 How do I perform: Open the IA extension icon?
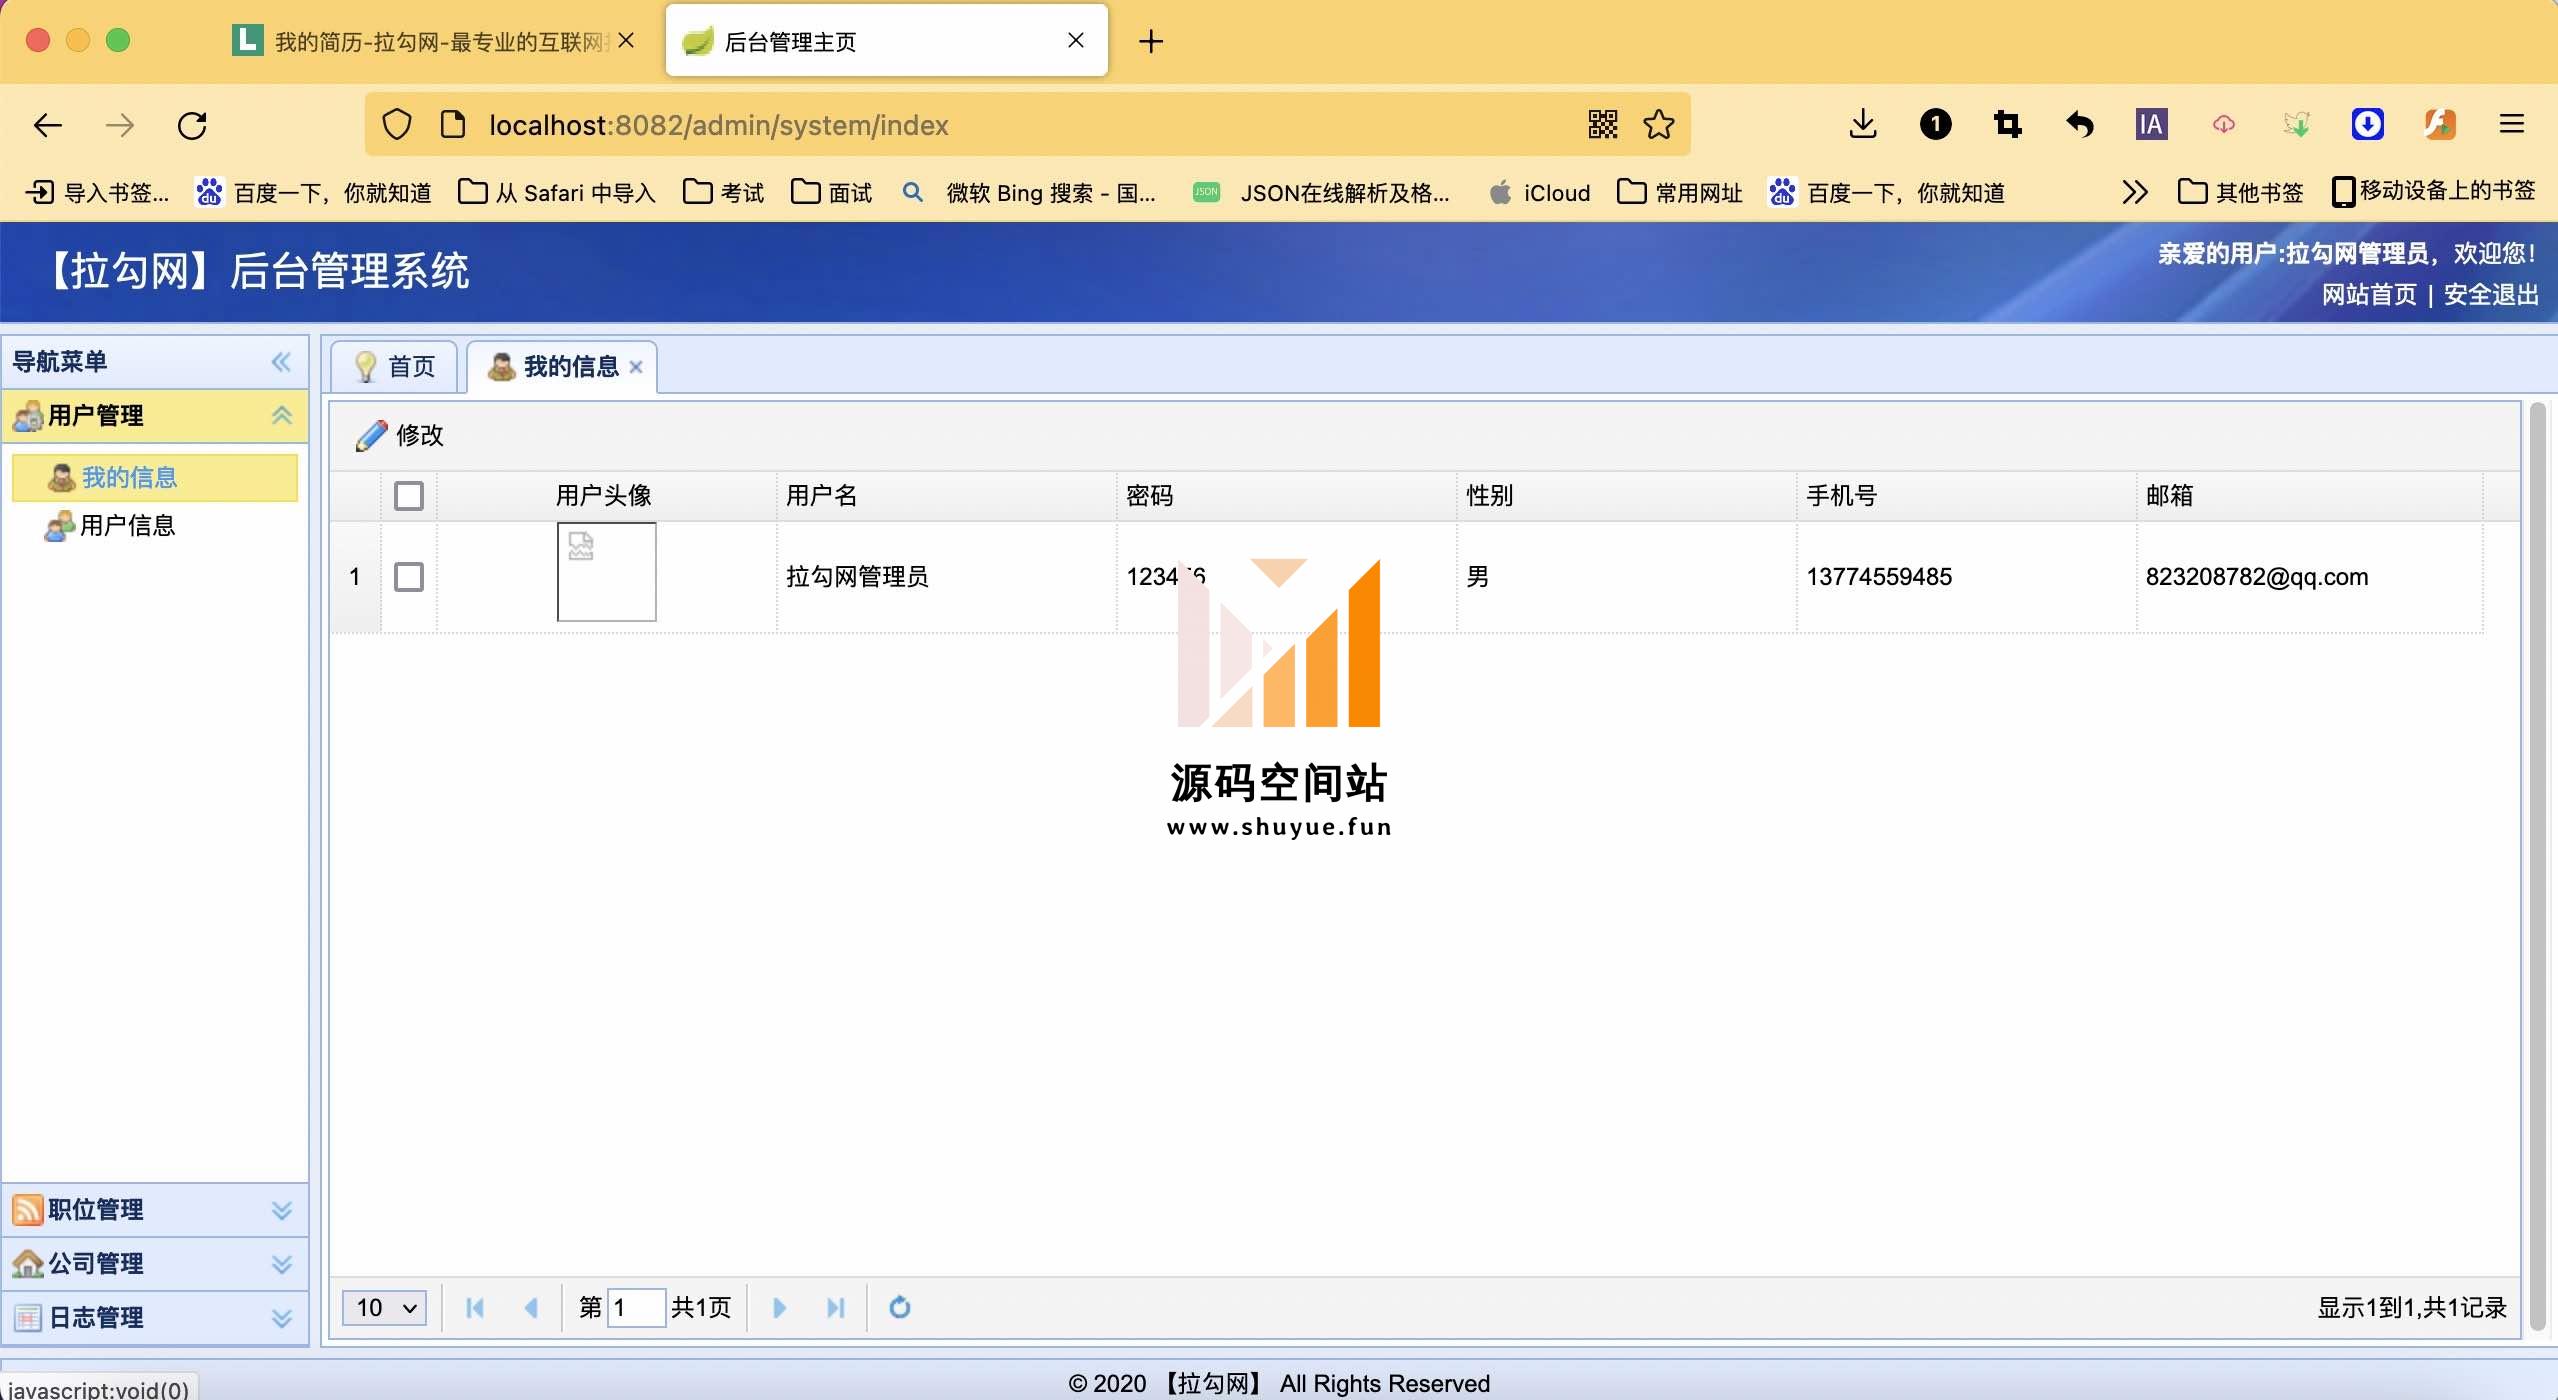2151,125
